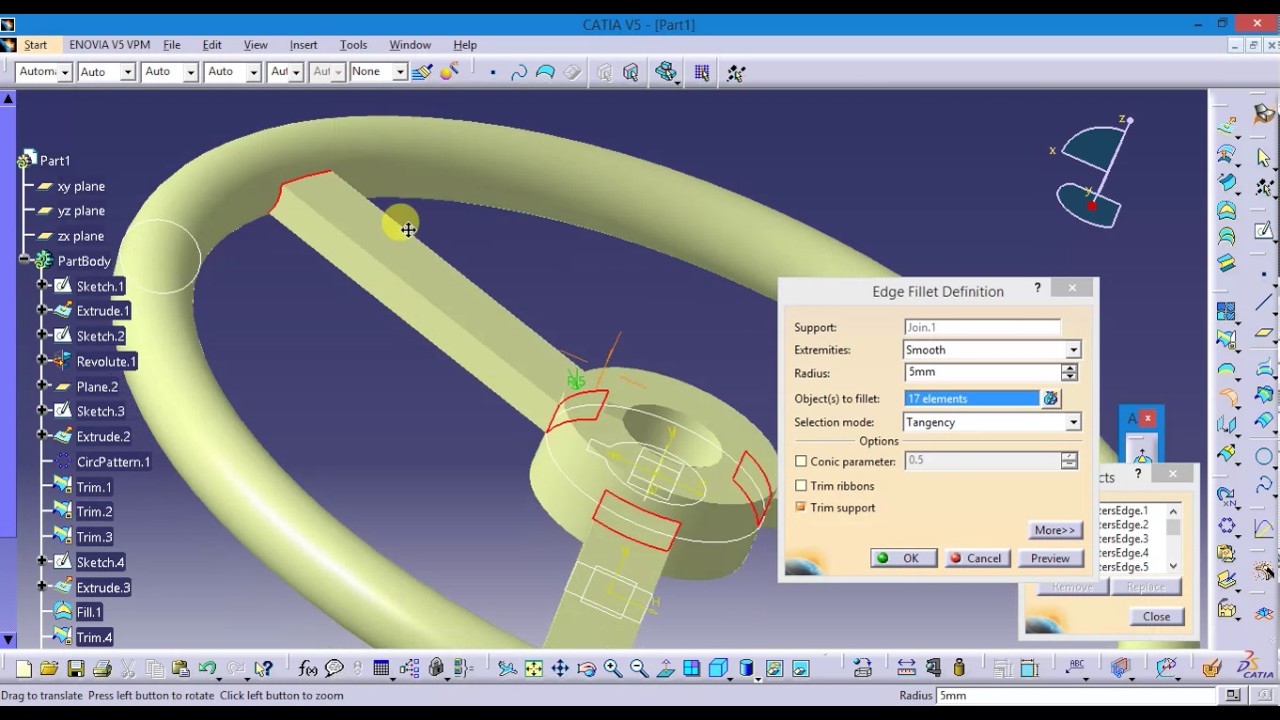Open the ENOVIA V5 VPM menu
1280x720 pixels.
tap(109, 45)
